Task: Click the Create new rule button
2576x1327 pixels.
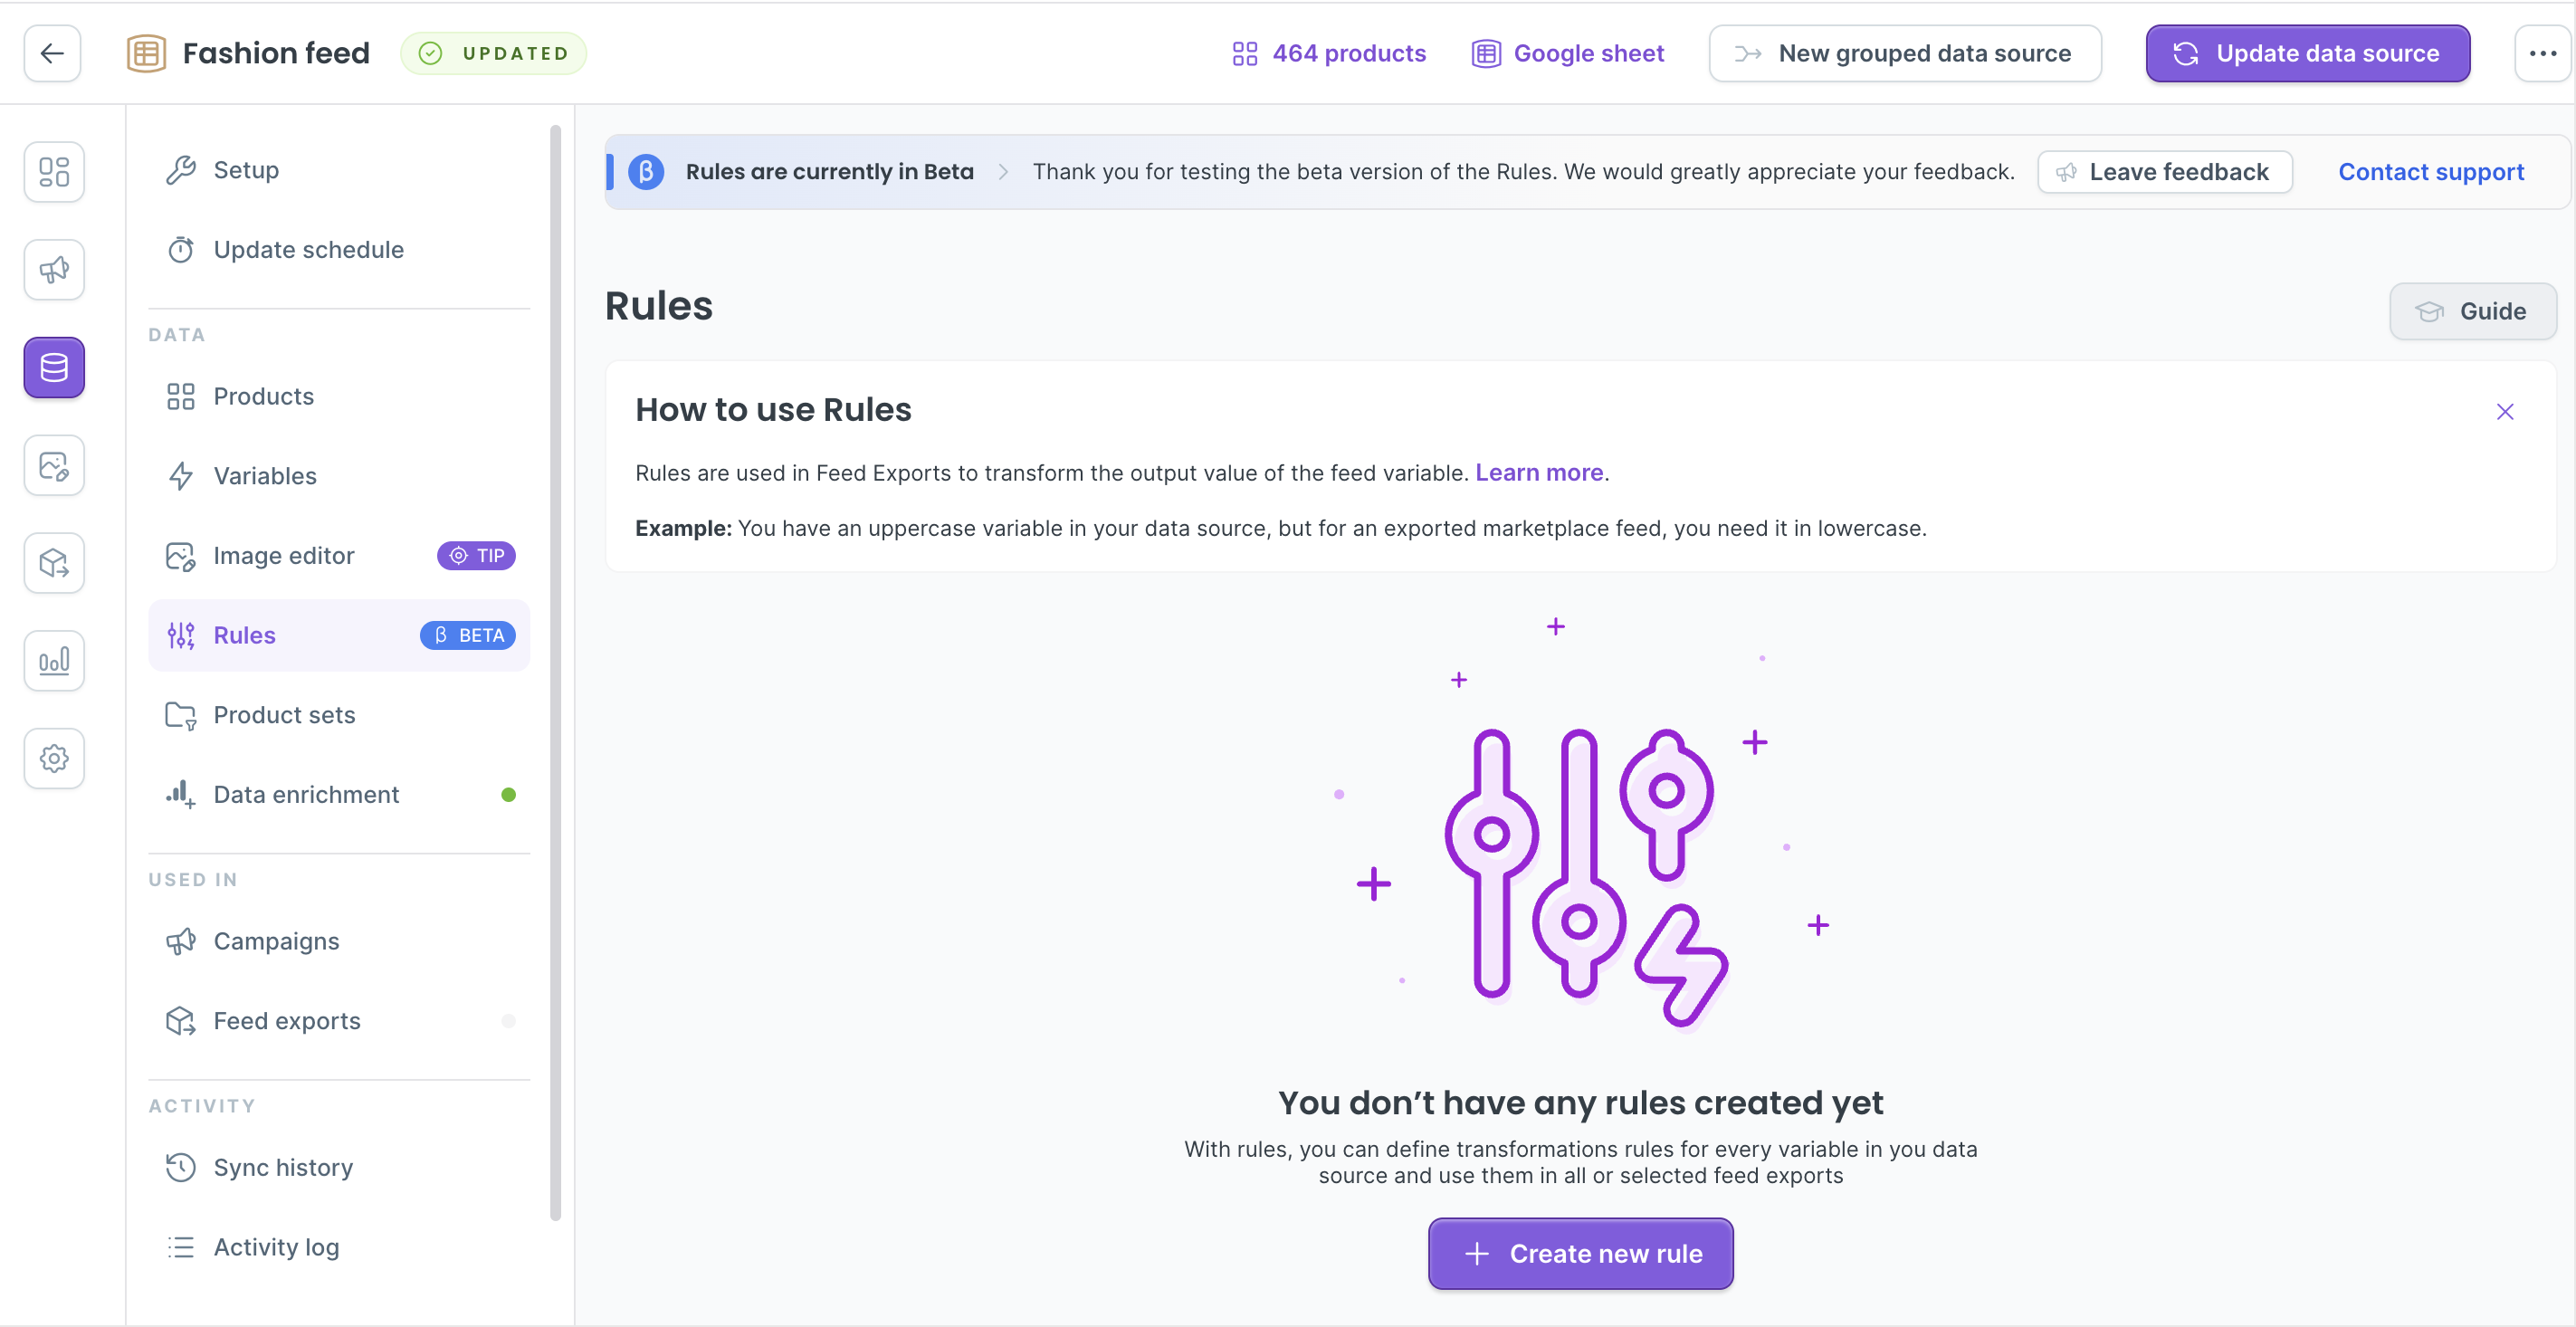Action: (1580, 1253)
